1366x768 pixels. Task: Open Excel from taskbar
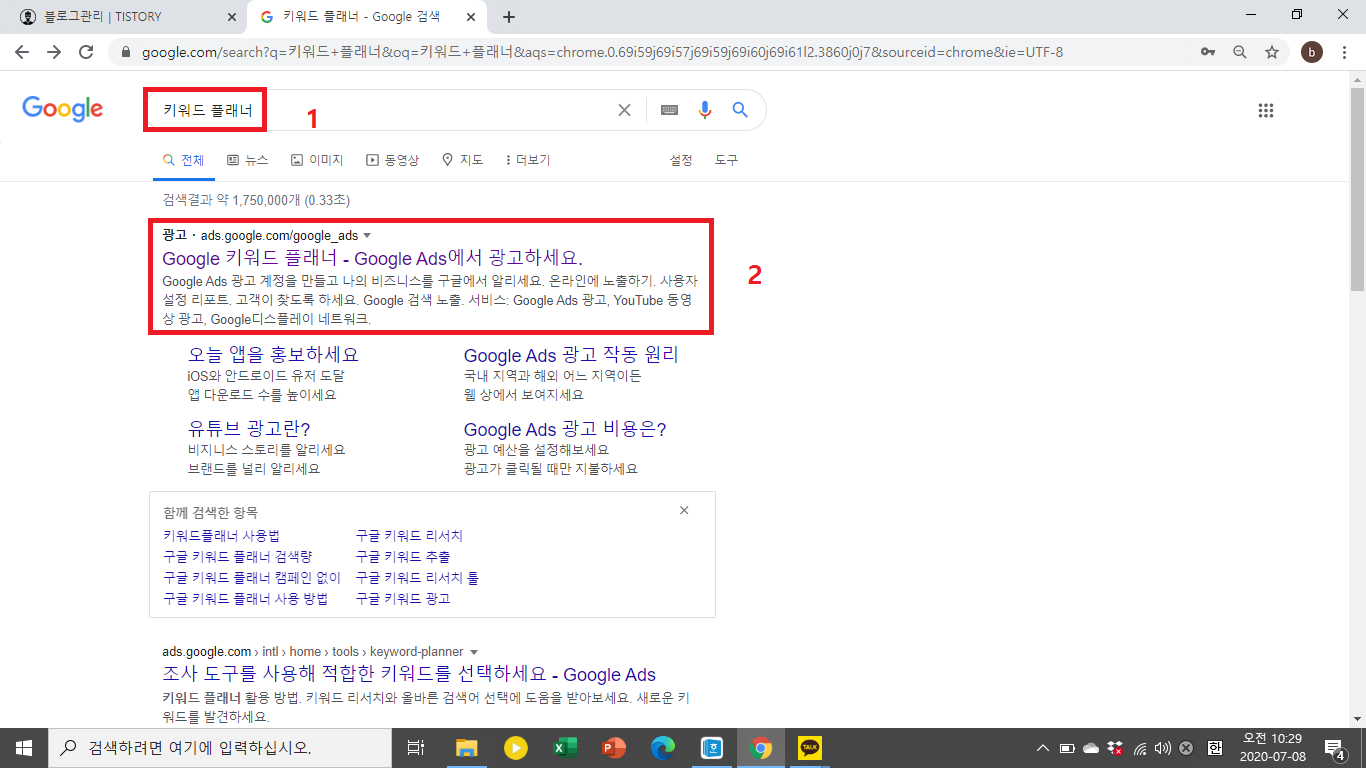click(x=565, y=747)
